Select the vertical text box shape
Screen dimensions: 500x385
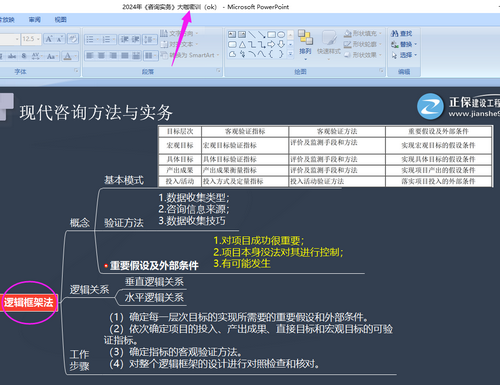tap(242, 34)
